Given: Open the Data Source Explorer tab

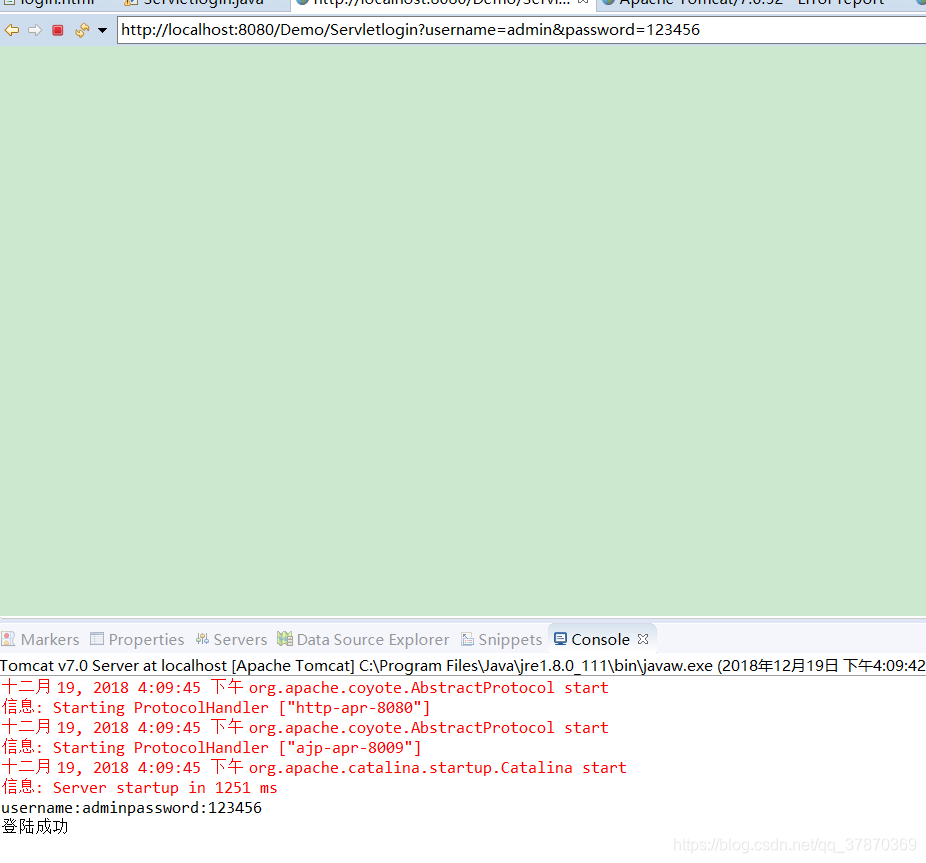Looking at the screenshot, I should click(x=363, y=639).
